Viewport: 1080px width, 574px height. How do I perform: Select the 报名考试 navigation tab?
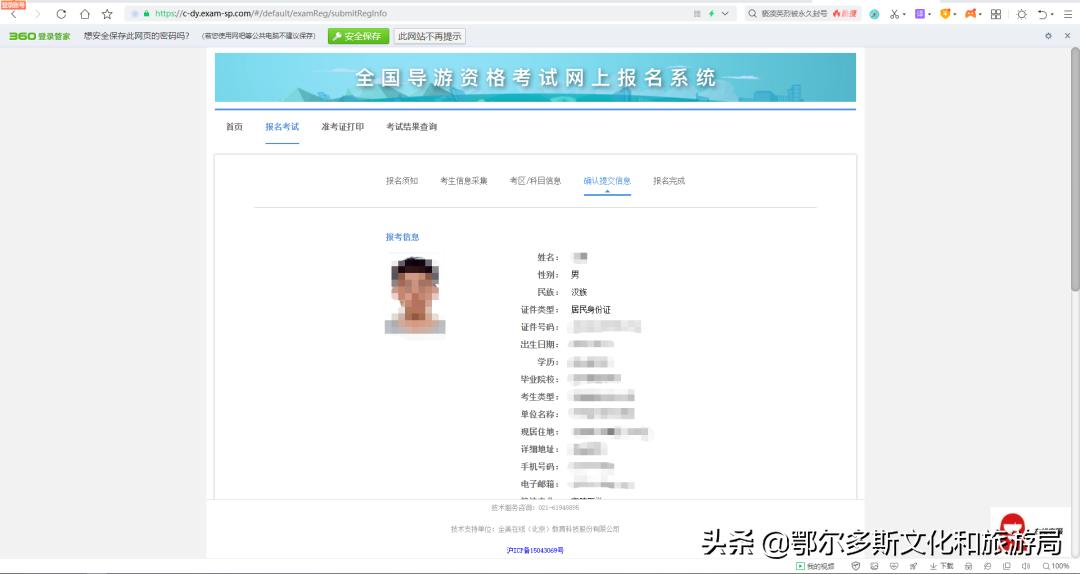pos(282,127)
